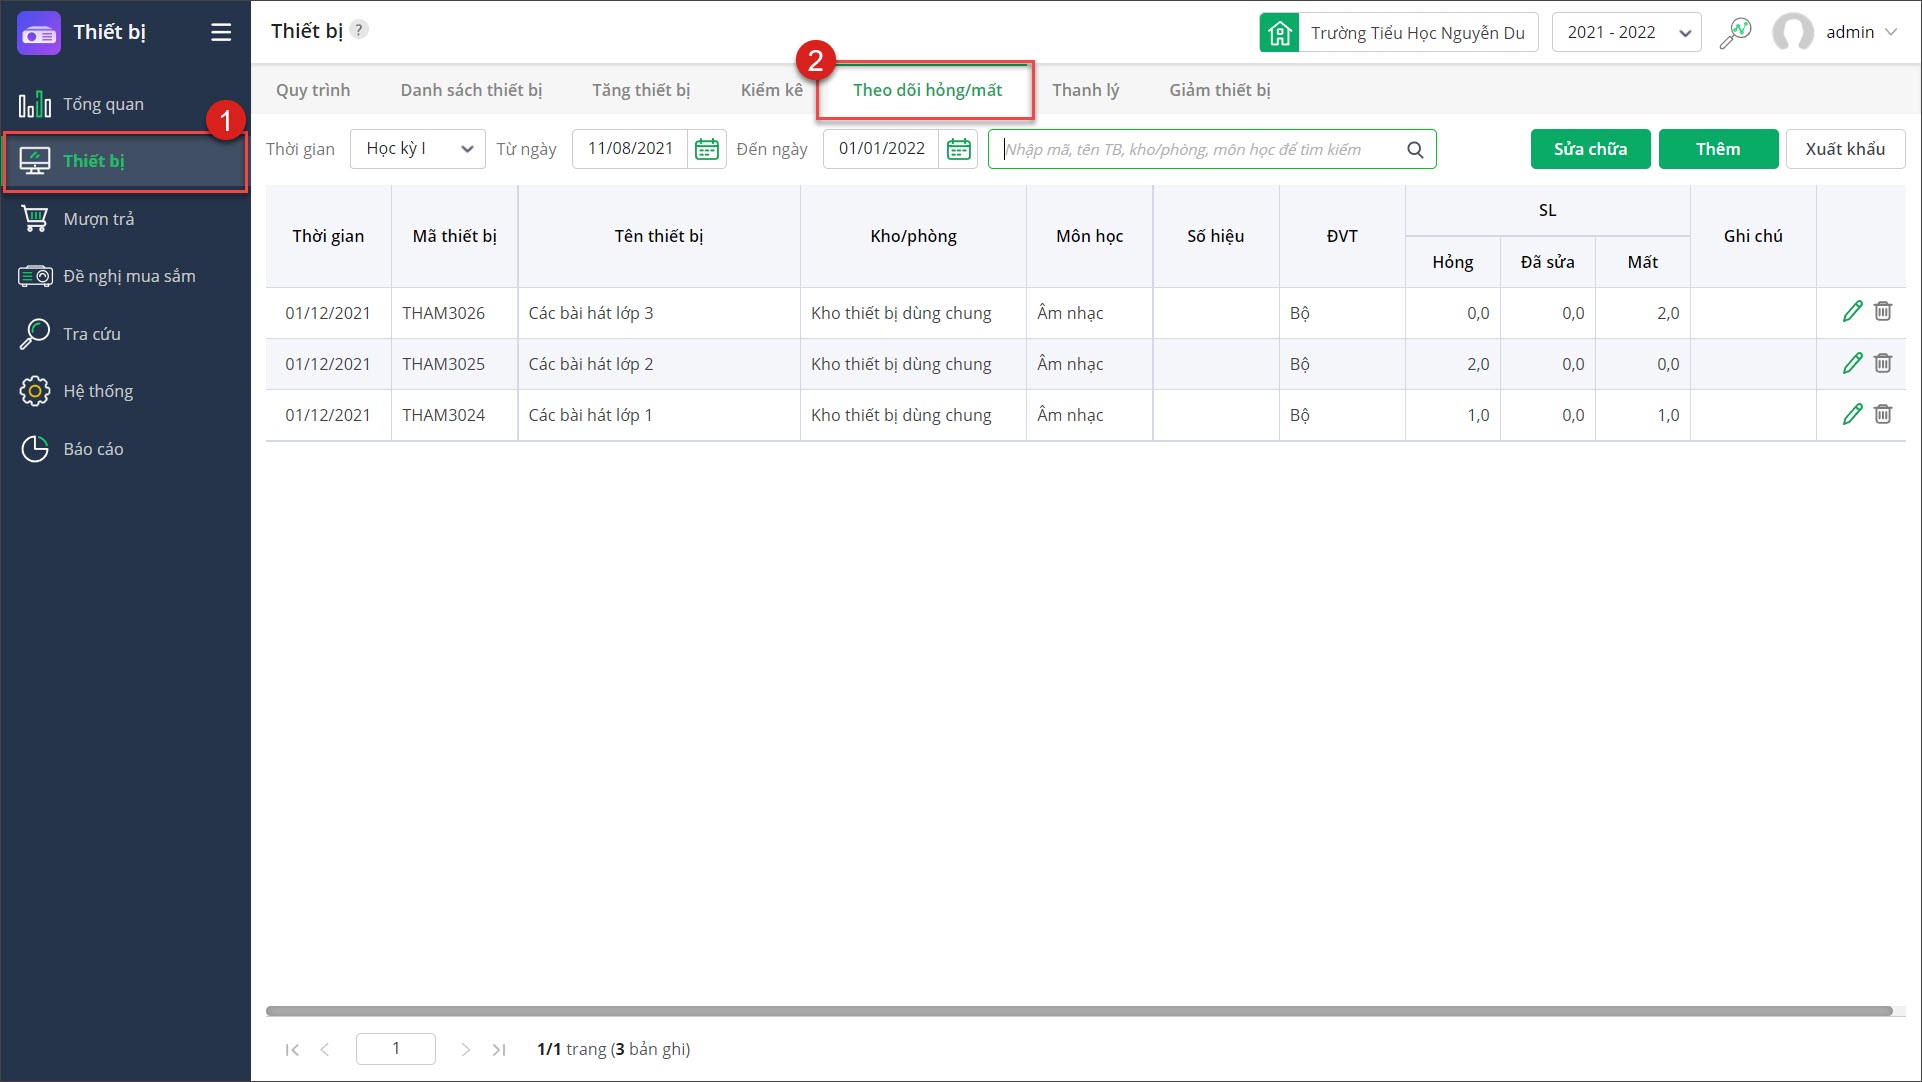Viewport: 1922px width, 1082px height.
Task: Click the help question mark beside Thiết bị
Action: [x=359, y=30]
